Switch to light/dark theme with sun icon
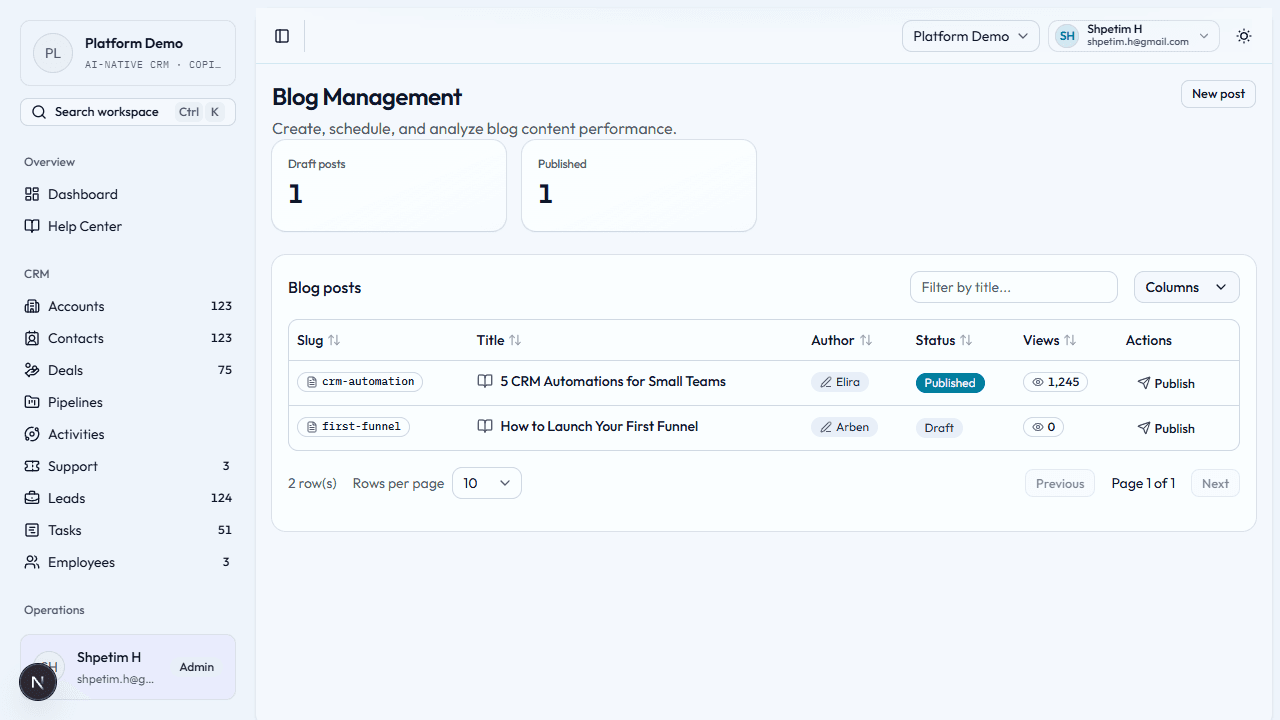Screen dimensions: 1280x720 1243,36
